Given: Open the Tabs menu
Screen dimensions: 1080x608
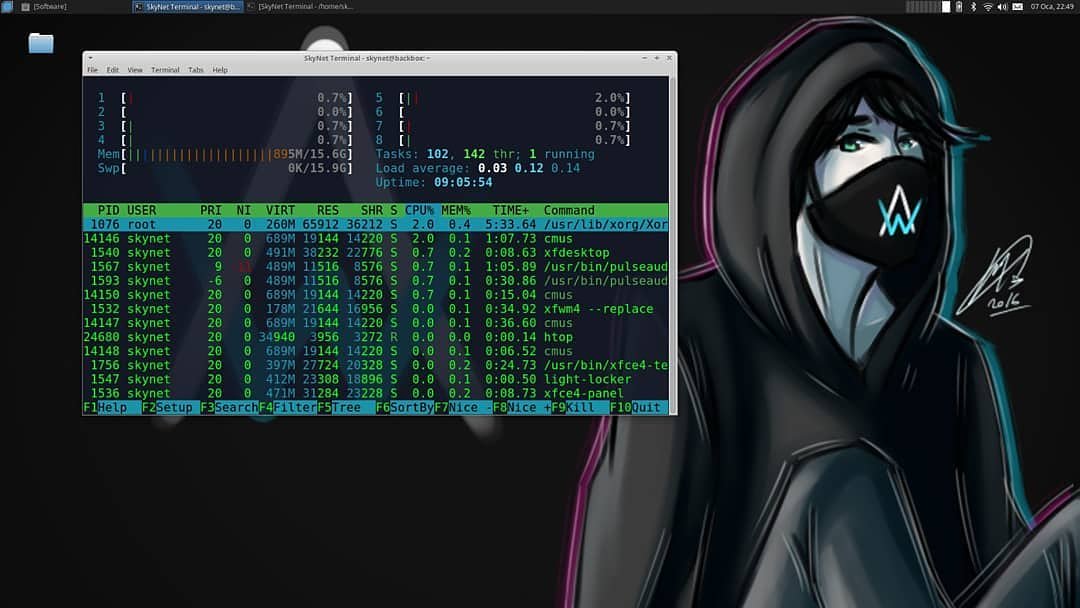Looking at the screenshot, I should pos(195,70).
